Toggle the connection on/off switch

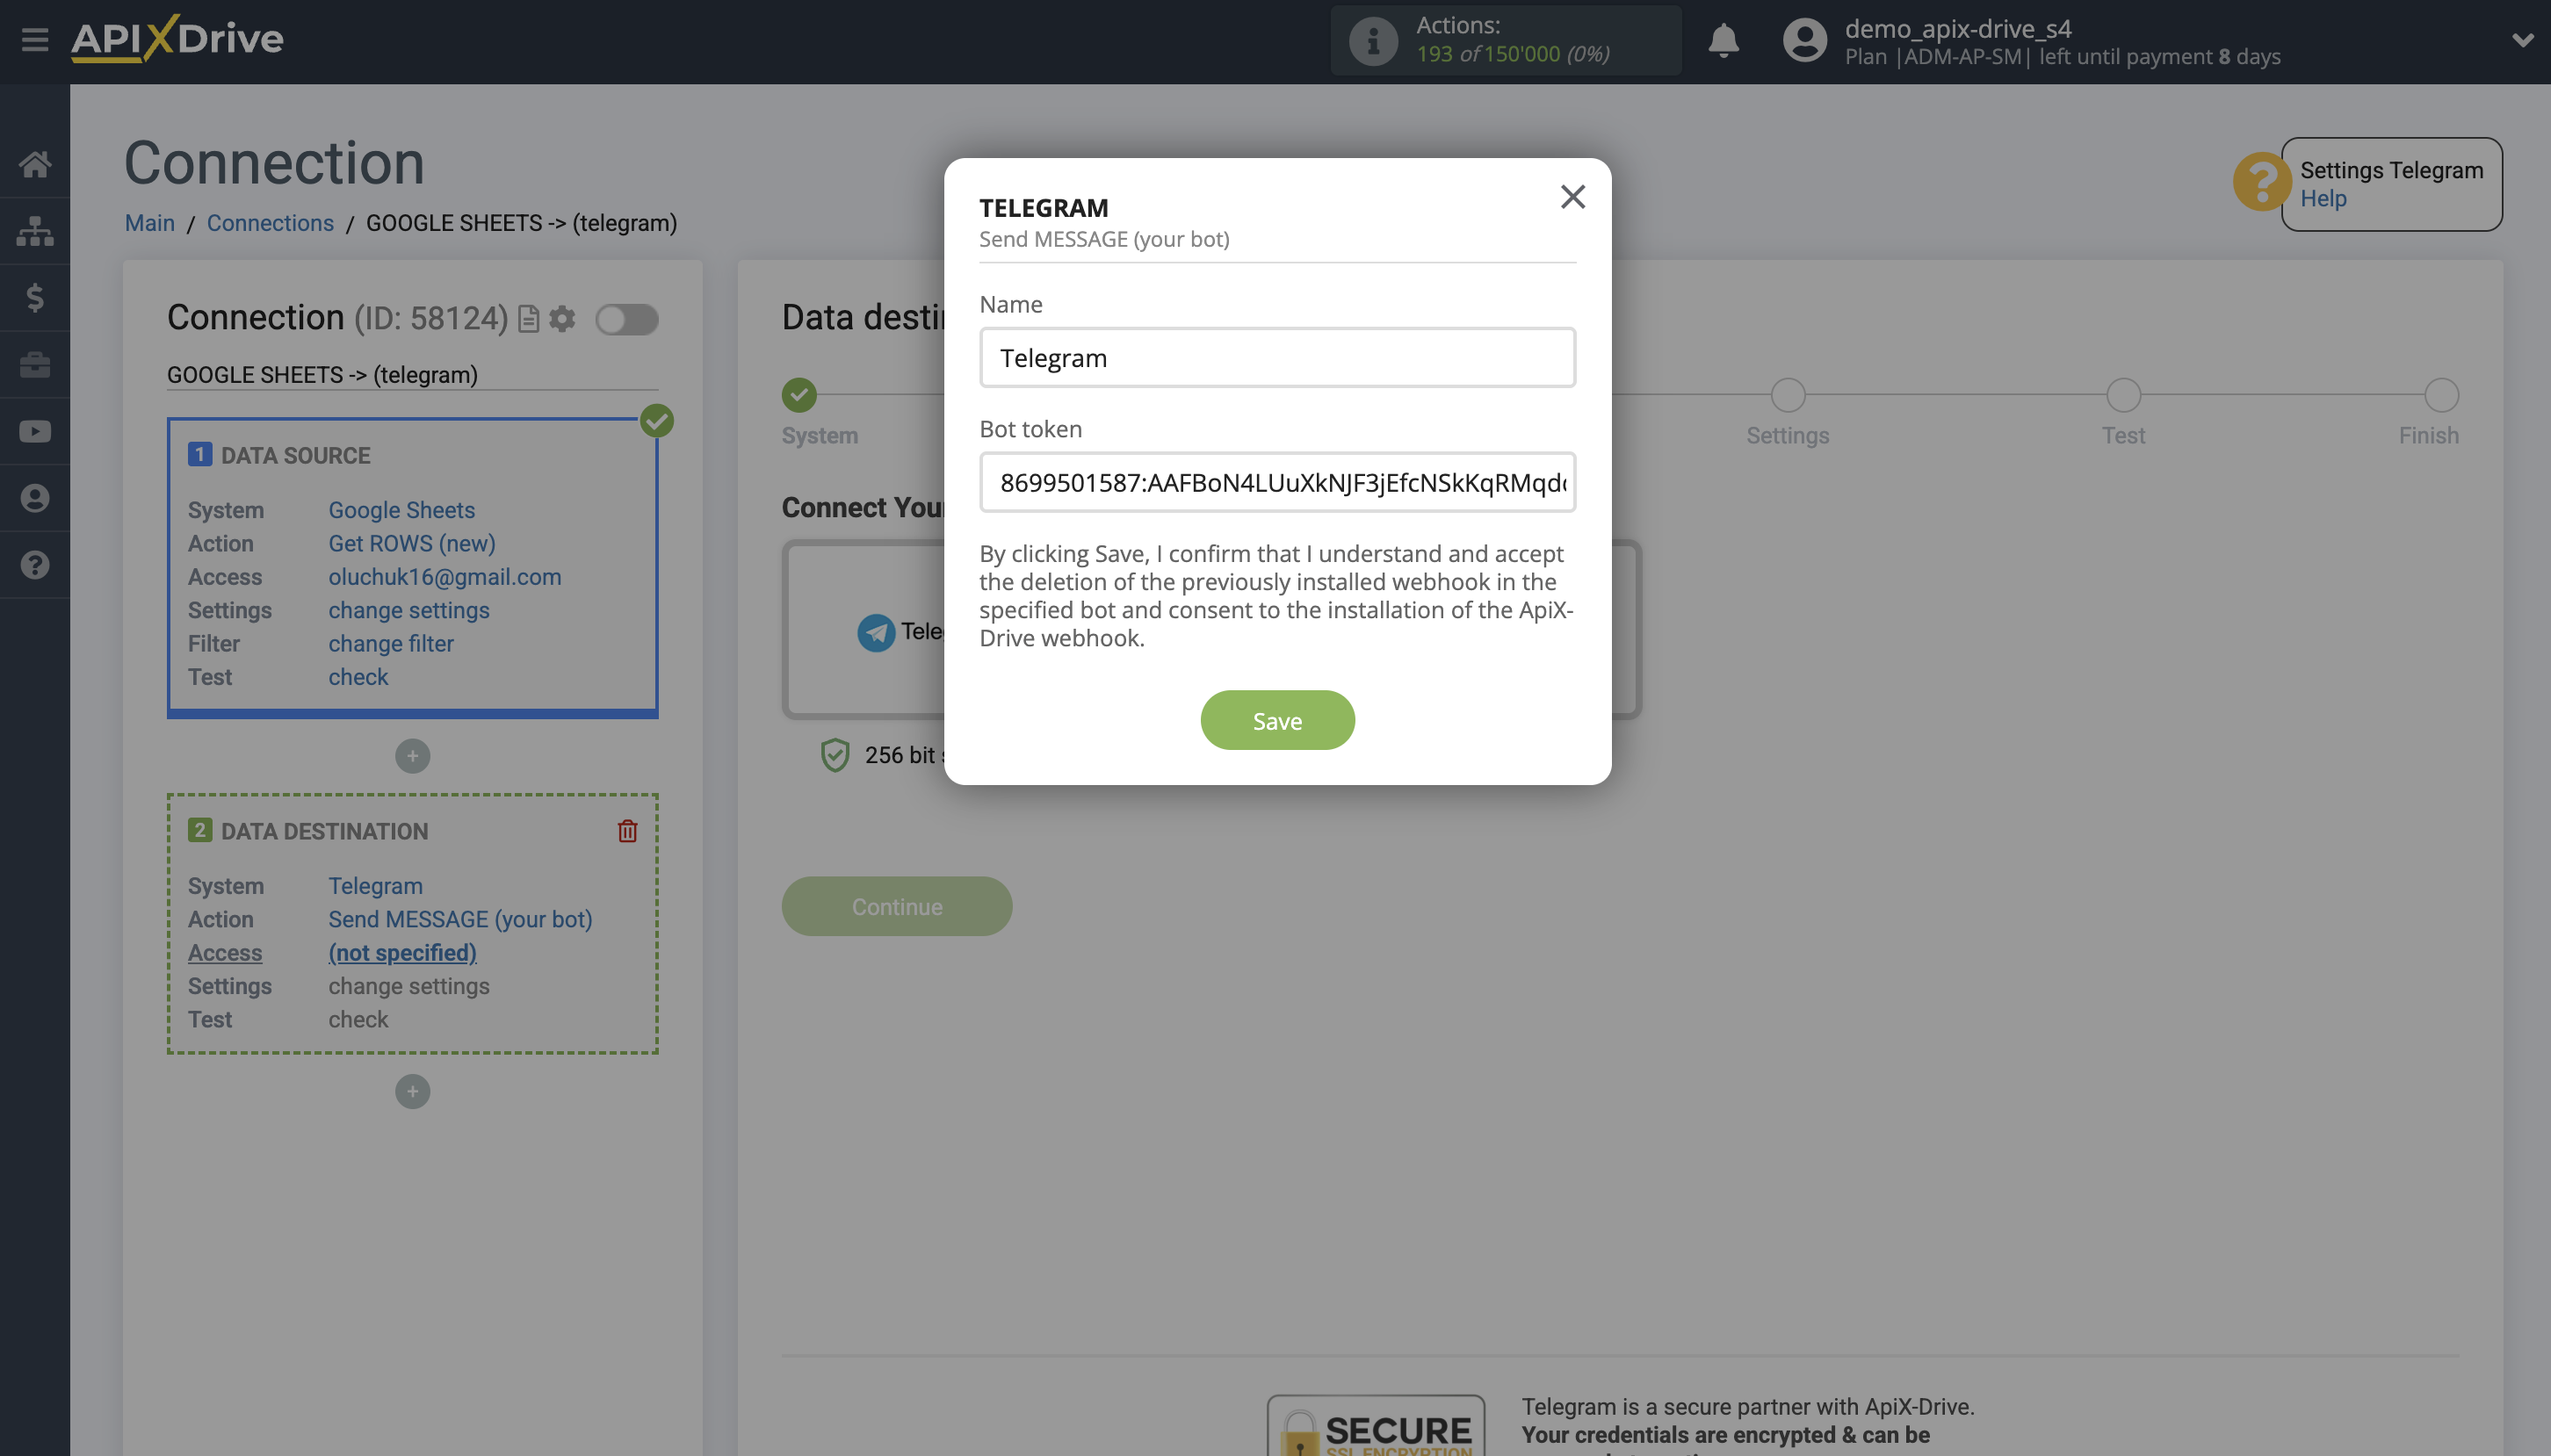tap(628, 319)
